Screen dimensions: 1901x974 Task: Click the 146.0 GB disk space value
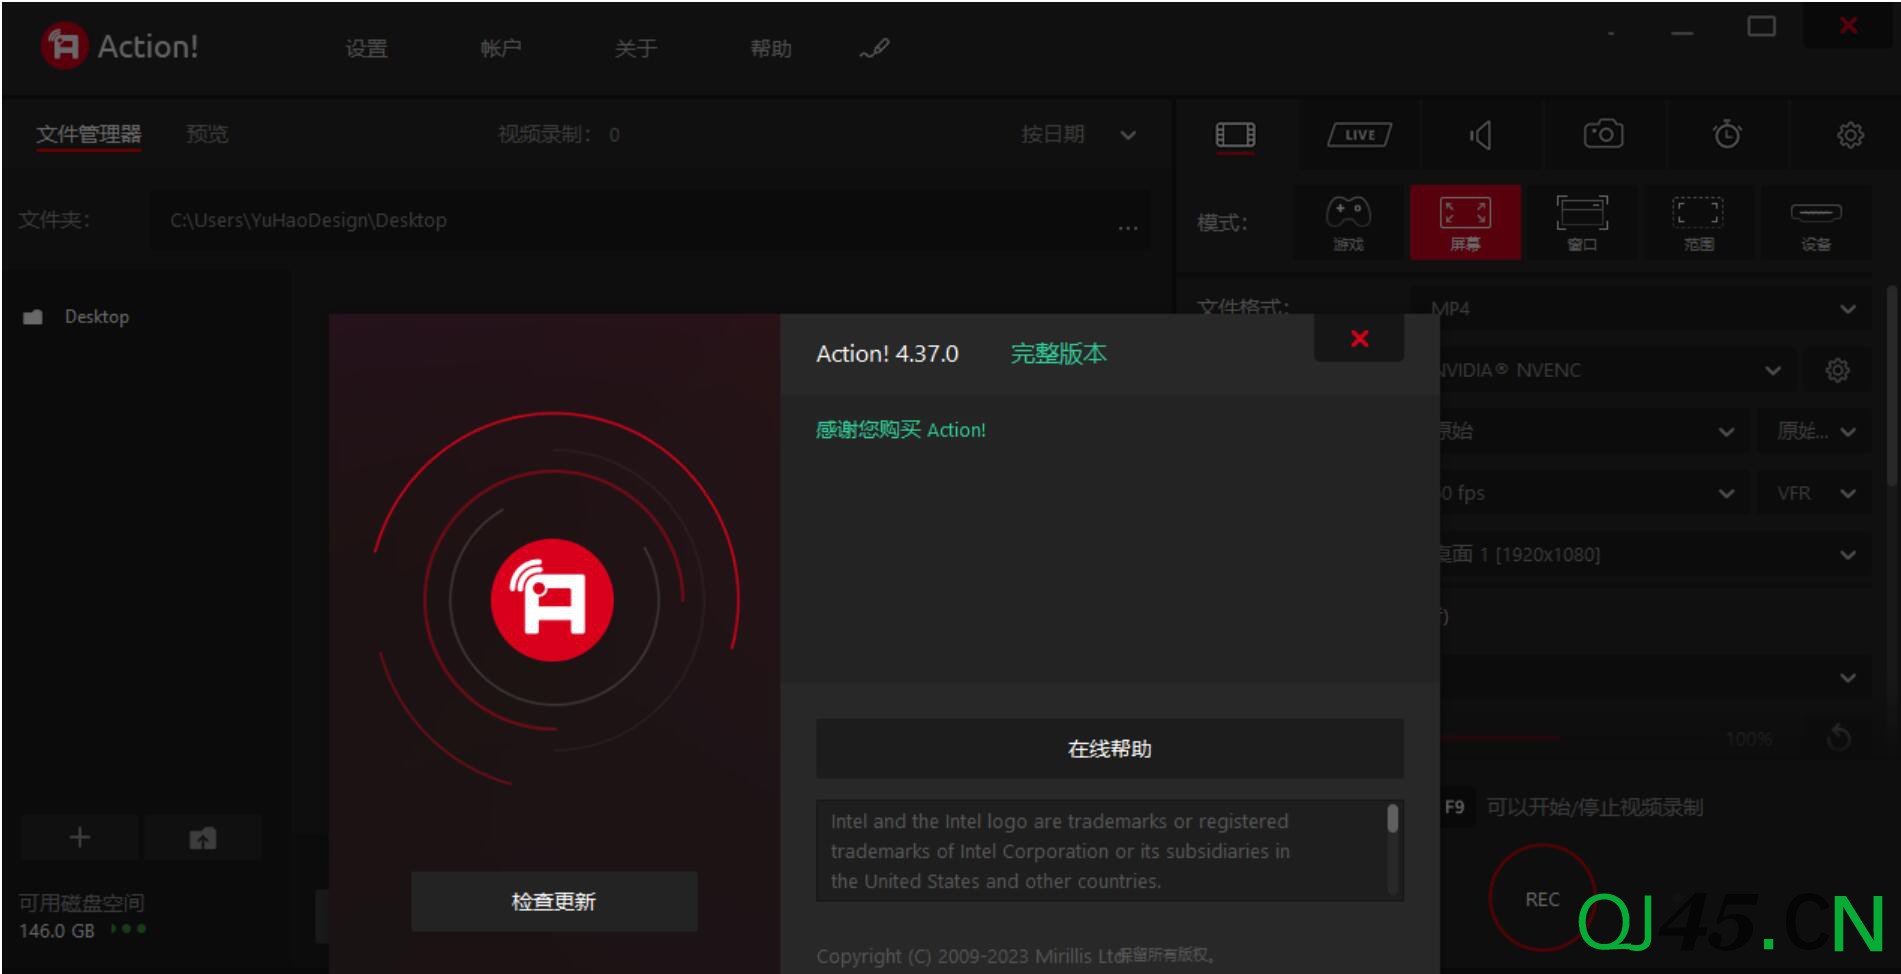56,931
